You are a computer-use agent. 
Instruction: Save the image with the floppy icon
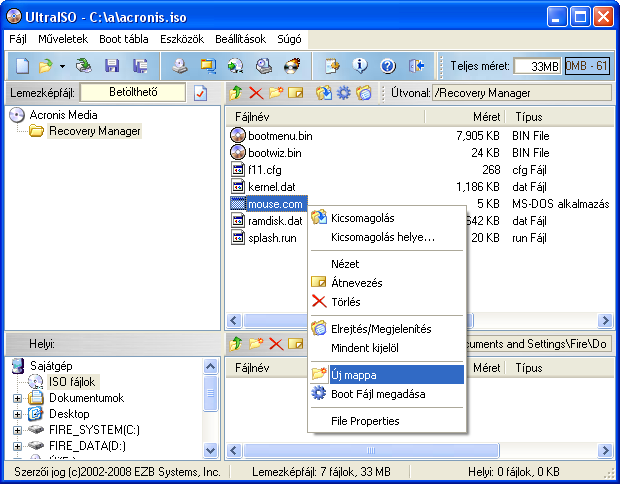pyautogui.click(x=112, y=66)
